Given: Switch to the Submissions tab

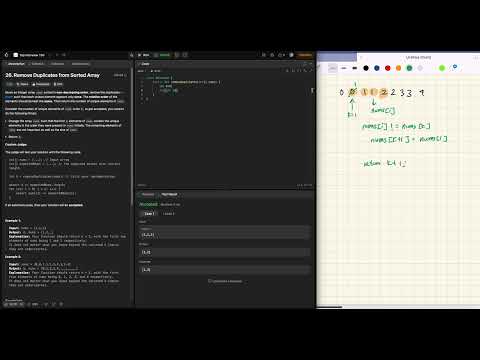Looking at the screenshot, I should coord(80,64).
